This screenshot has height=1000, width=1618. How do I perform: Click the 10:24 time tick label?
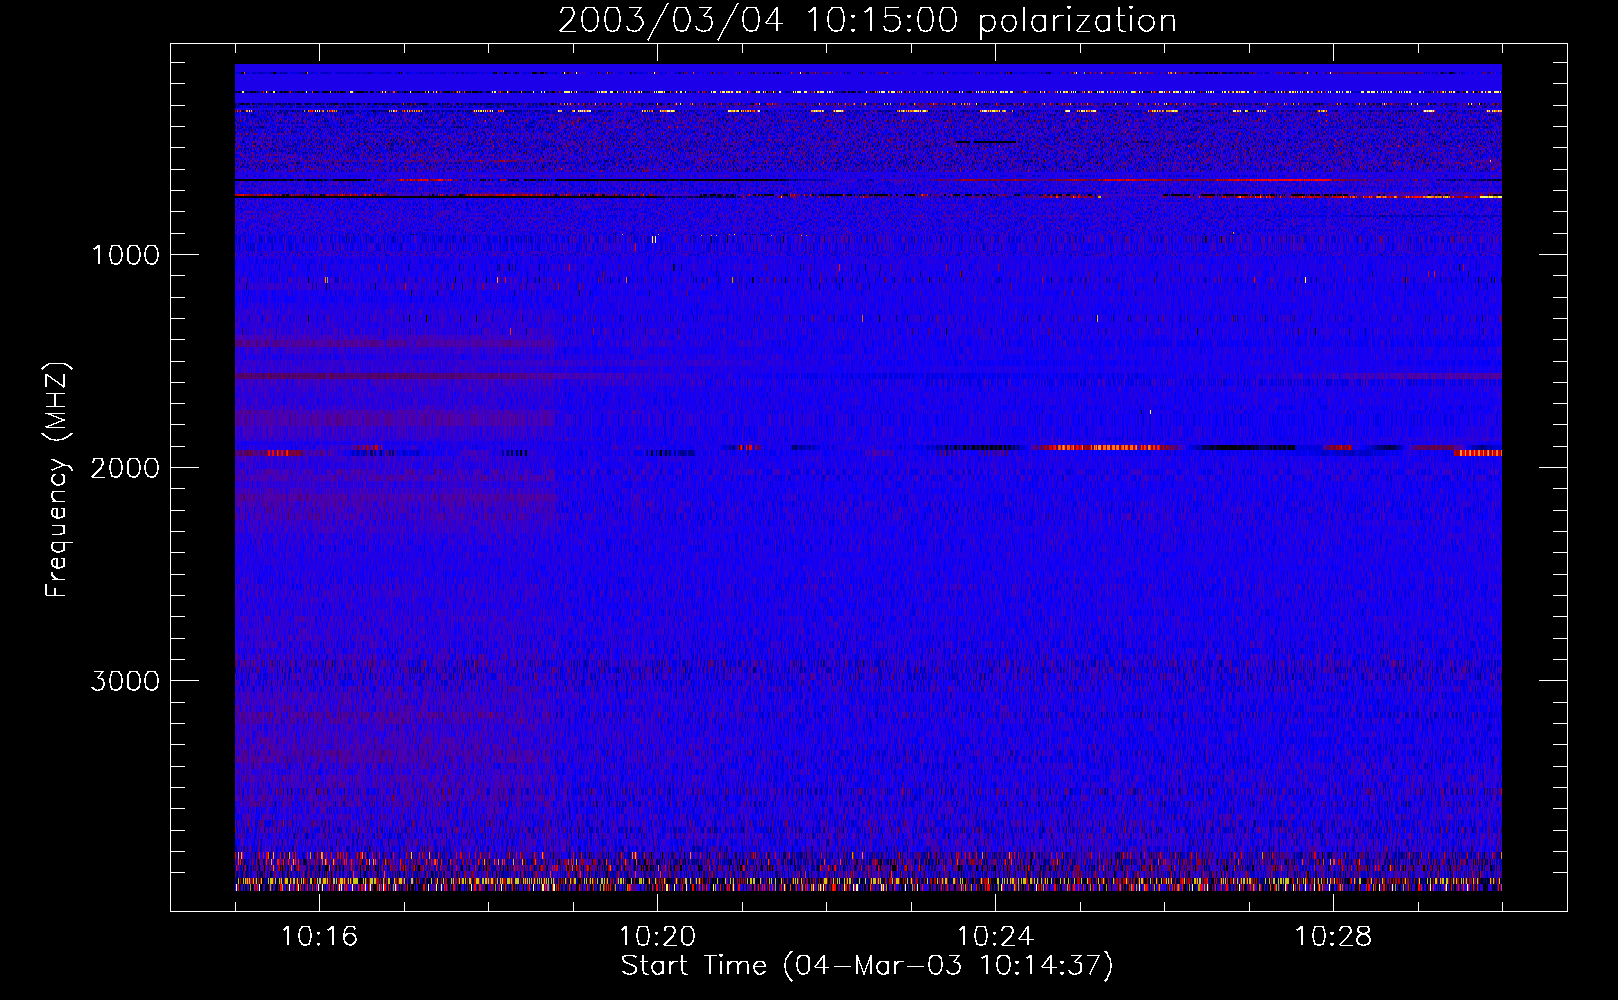click(x=995, y=937)
